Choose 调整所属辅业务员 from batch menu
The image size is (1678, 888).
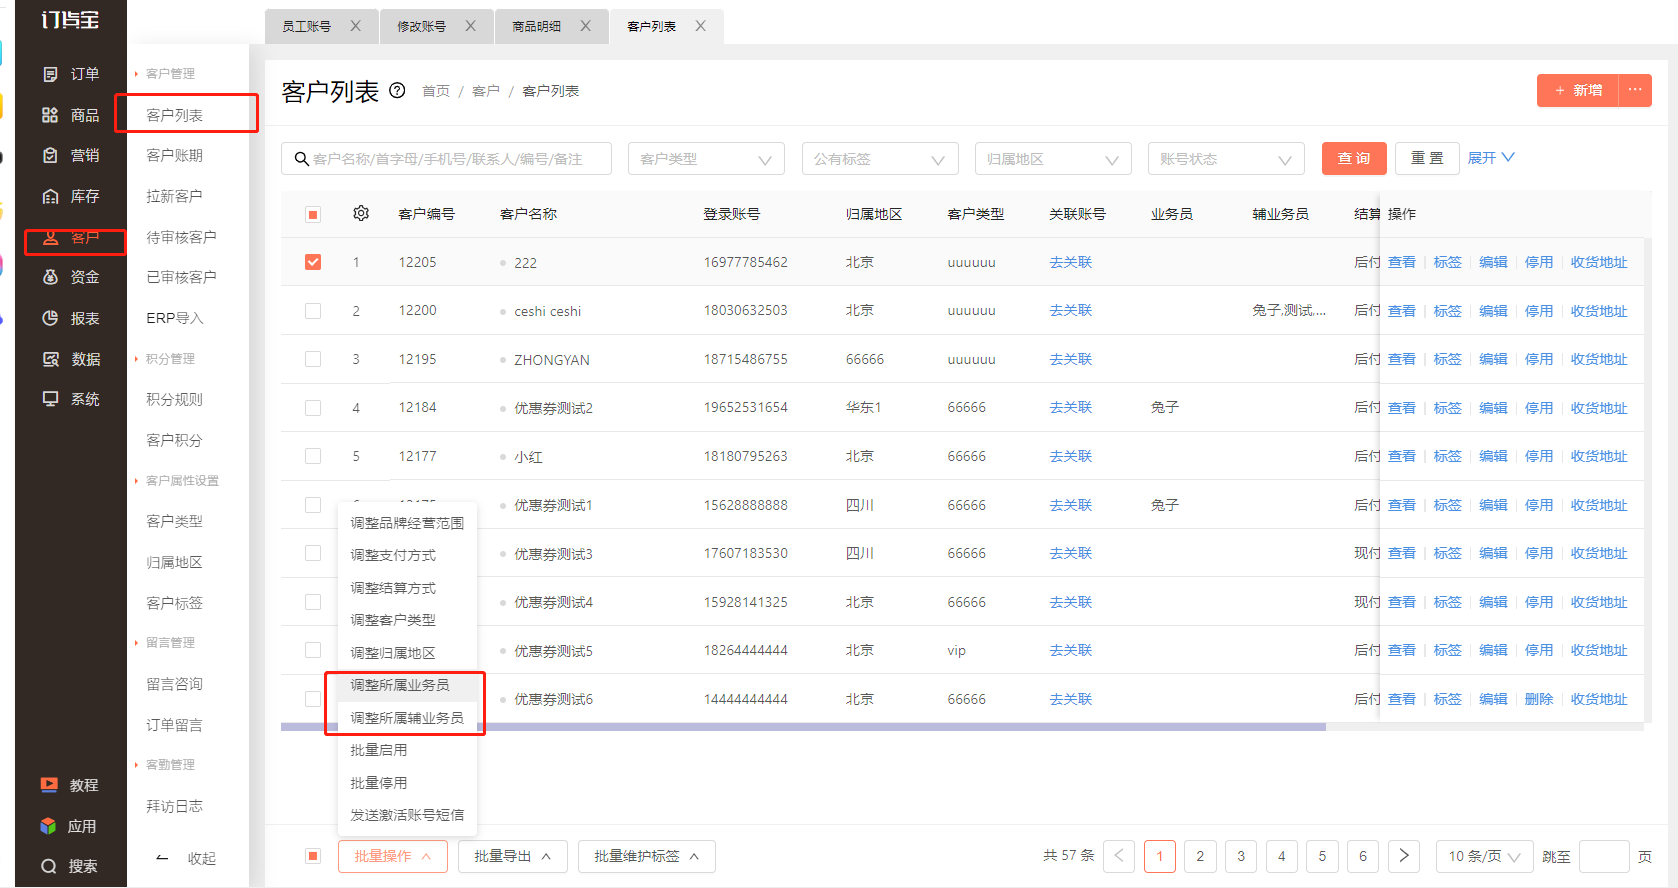coord(407,718)
